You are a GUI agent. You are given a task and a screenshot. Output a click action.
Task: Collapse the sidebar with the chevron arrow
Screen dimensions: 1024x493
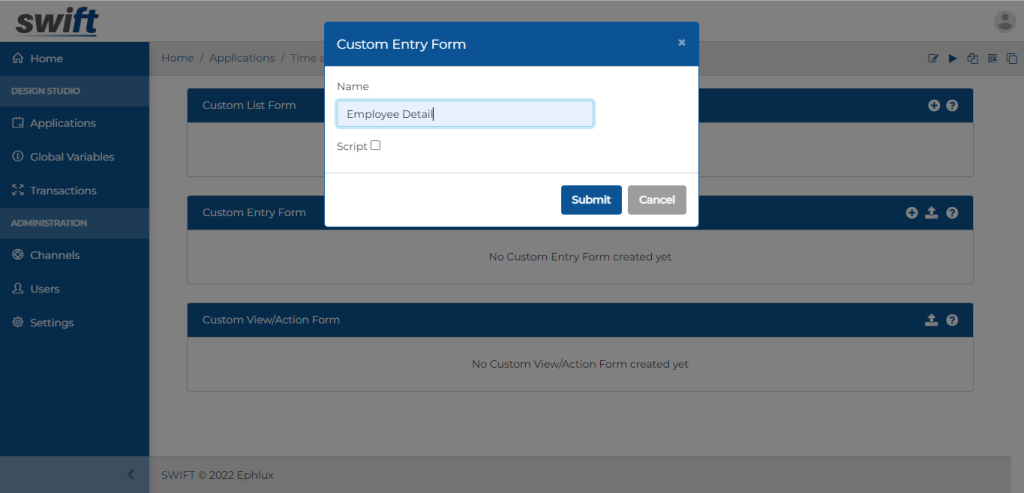130,475
